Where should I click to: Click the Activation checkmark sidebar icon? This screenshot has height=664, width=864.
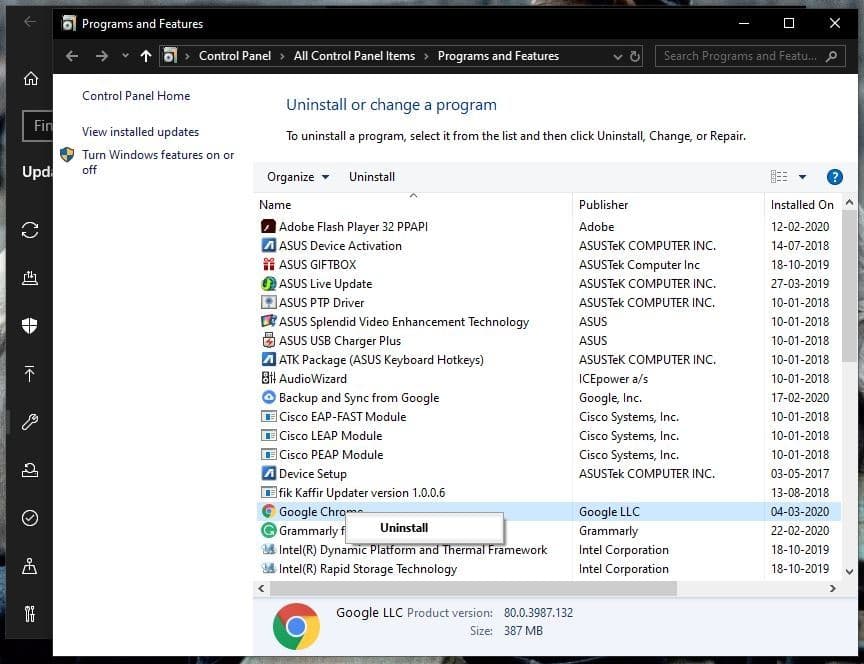pyautogui.click(x=30, y=518)
